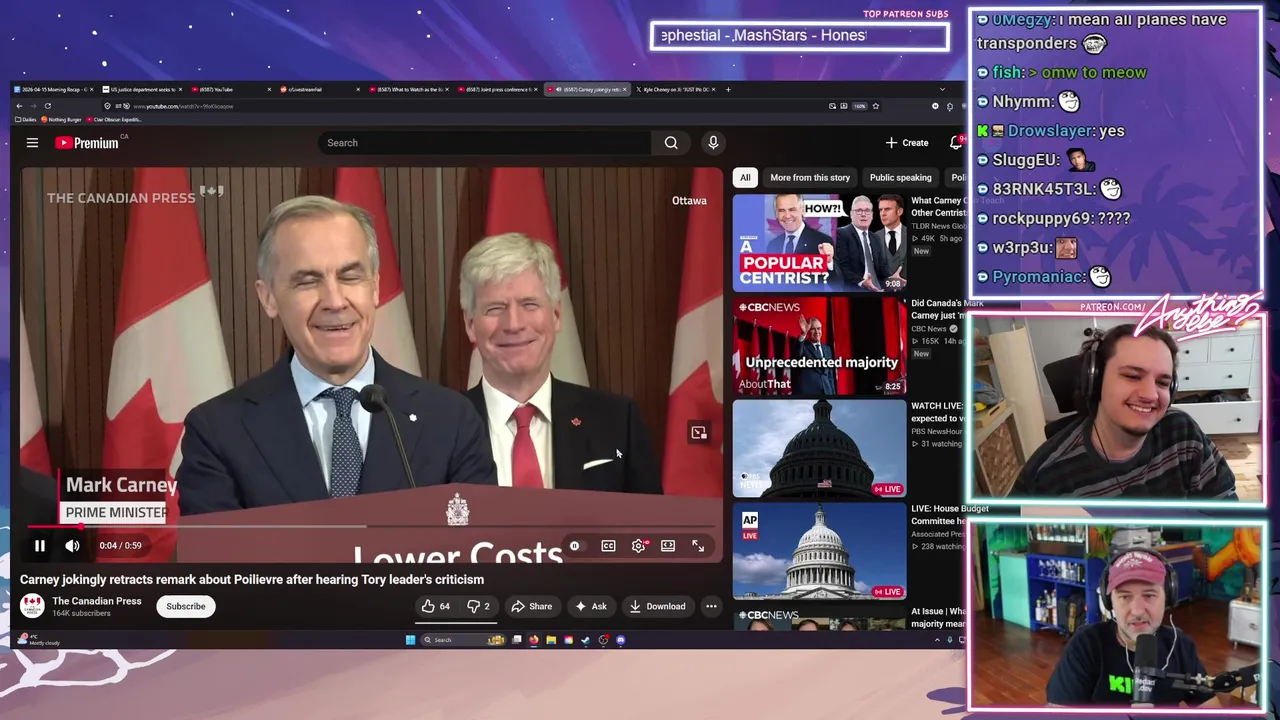This screenshot has width=1280, height=720.
Task: Show hidden system tray icons
Action: pyautogui.click(x=937, y=640)
